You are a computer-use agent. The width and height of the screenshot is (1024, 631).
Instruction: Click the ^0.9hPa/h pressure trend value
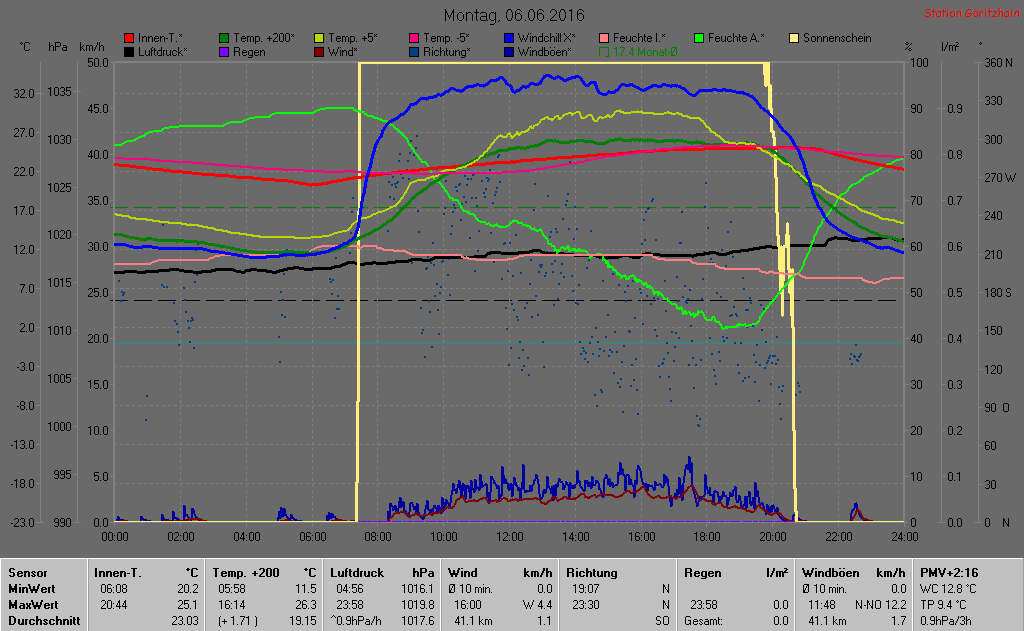point(356,621)
